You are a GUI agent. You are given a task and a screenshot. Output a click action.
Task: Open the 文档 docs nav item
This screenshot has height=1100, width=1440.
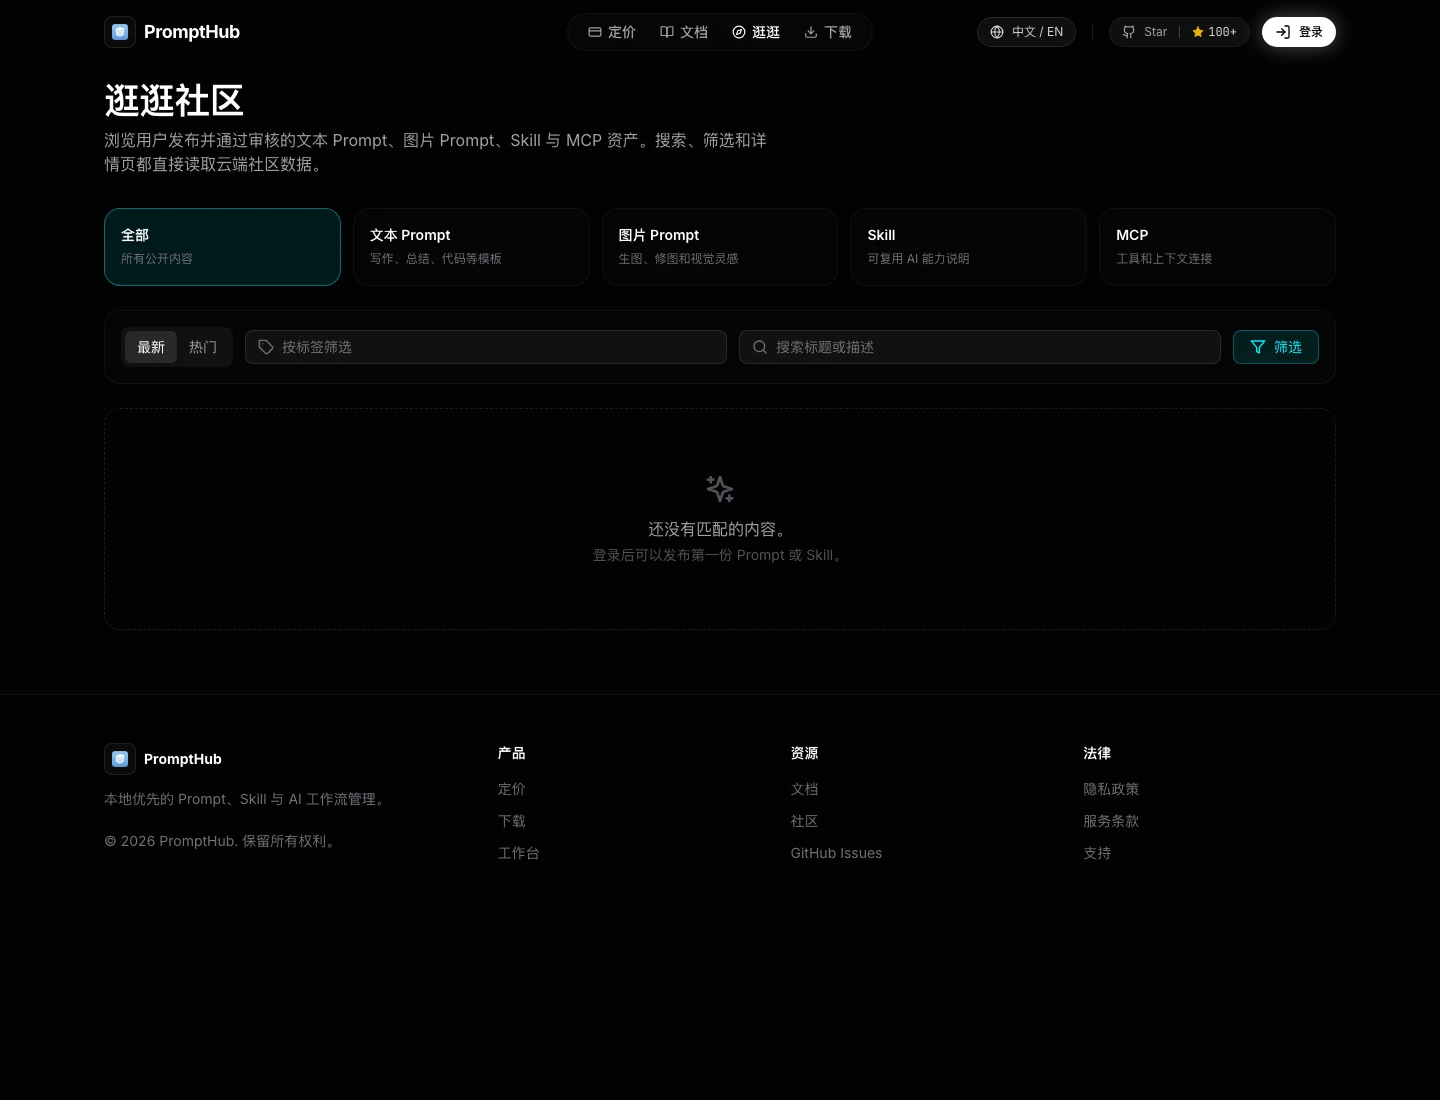pos(684,32)
